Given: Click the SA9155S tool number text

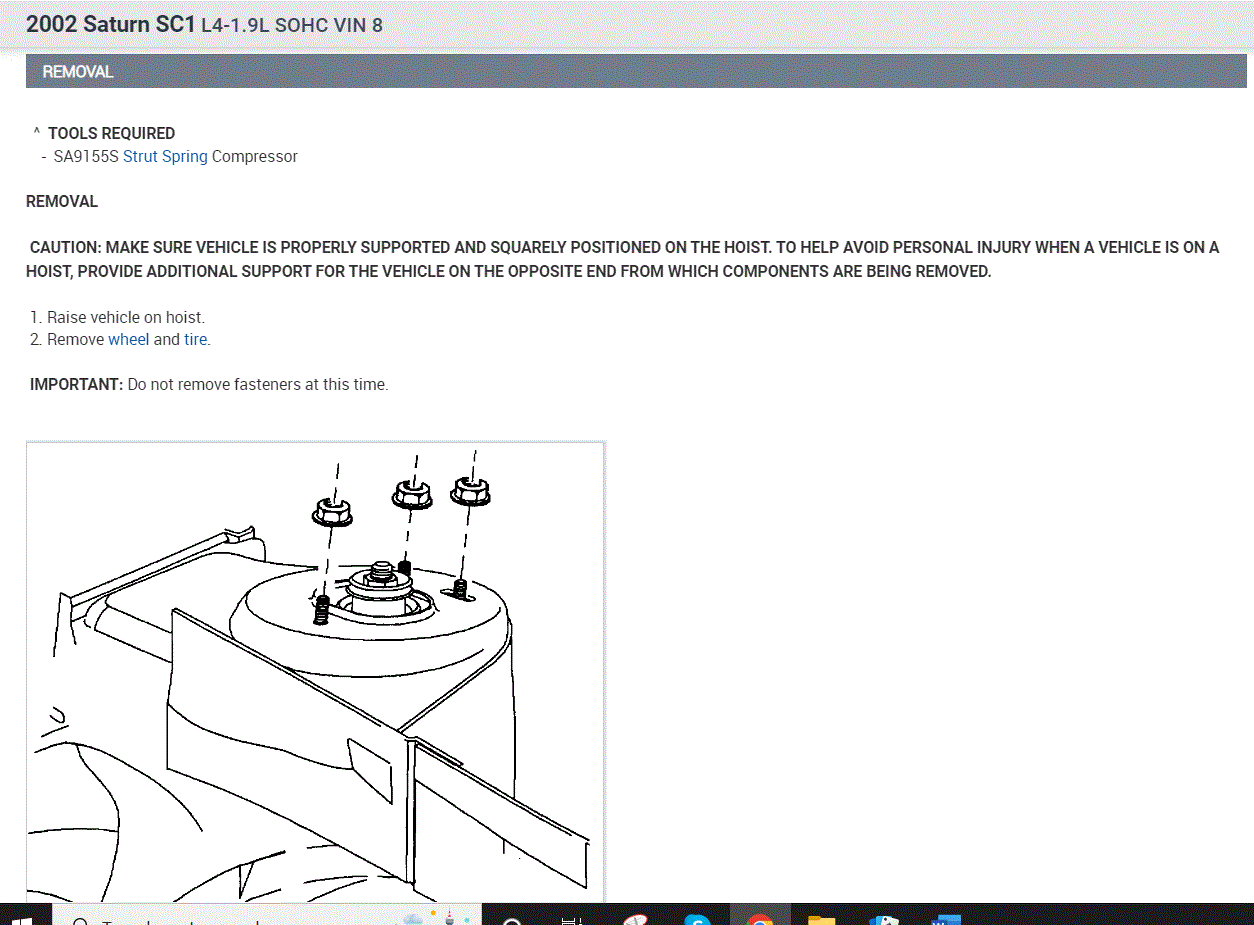Looking at the screenshot, I should coord(86,156).
